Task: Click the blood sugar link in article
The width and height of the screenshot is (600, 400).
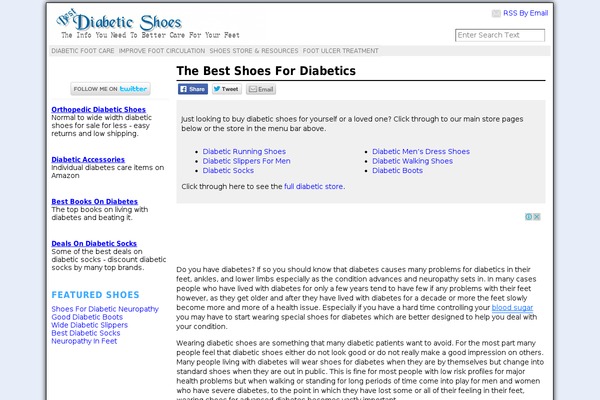Action: click(x=512, y=307)
